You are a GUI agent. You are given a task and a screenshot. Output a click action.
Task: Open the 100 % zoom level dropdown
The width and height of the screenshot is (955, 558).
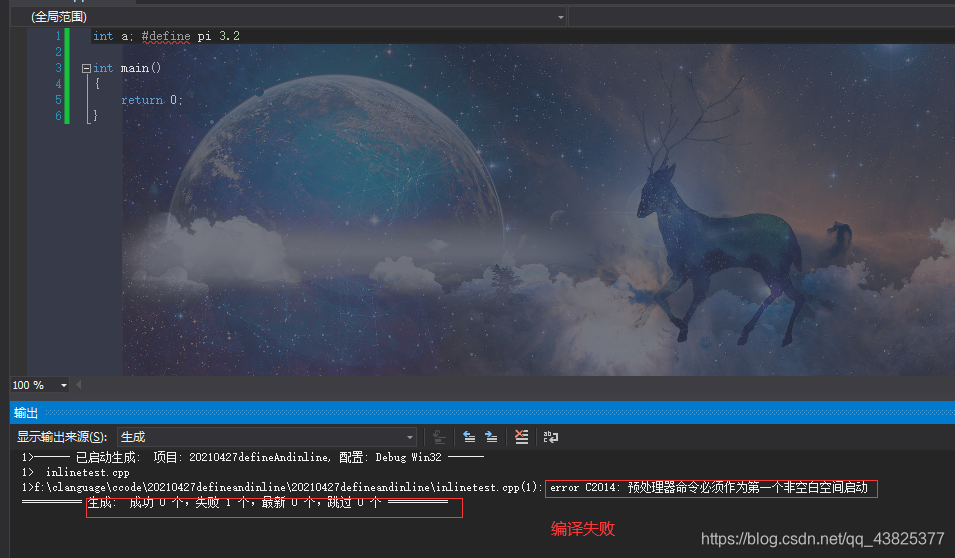pyautogui.click(x=40, y=385)
